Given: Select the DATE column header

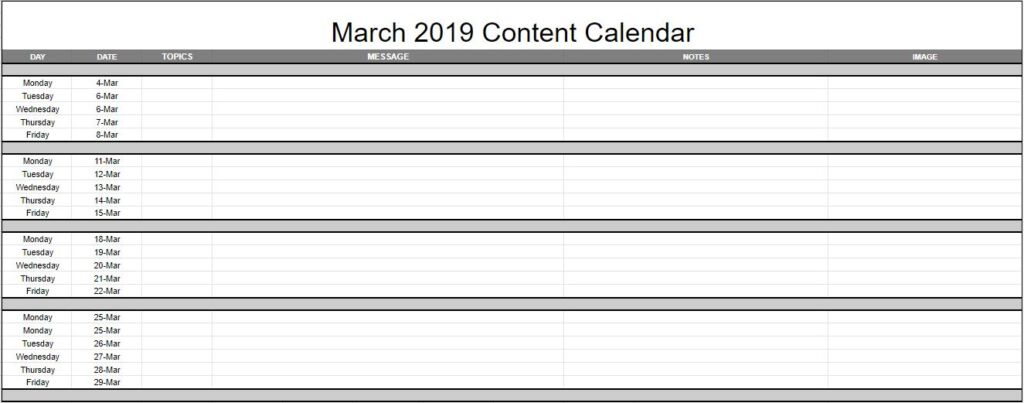Looking at the screenshot, I should (107, 57).
